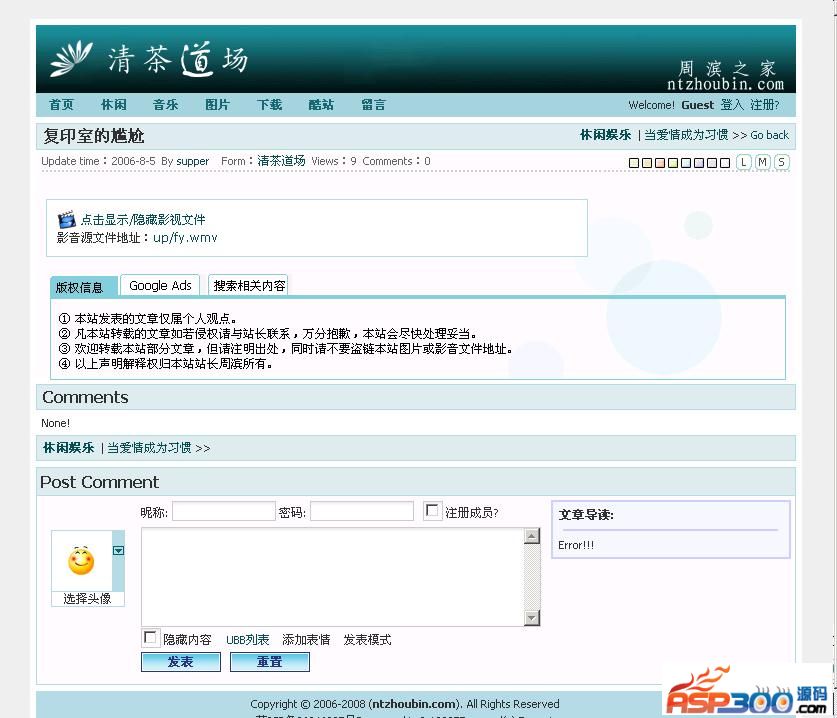This screenshot has height=718, width=837.
Task: Open 图片 in navigation bar
Action: (x=217, y=105)
